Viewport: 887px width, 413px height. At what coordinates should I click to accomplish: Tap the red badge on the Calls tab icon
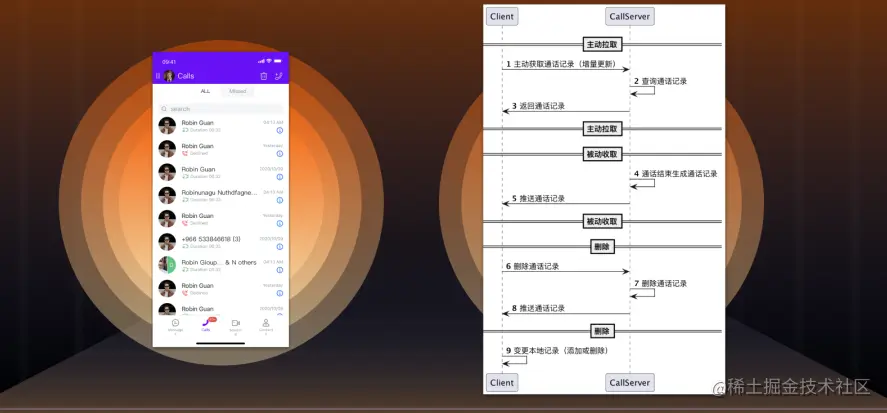tap(213, 320)
